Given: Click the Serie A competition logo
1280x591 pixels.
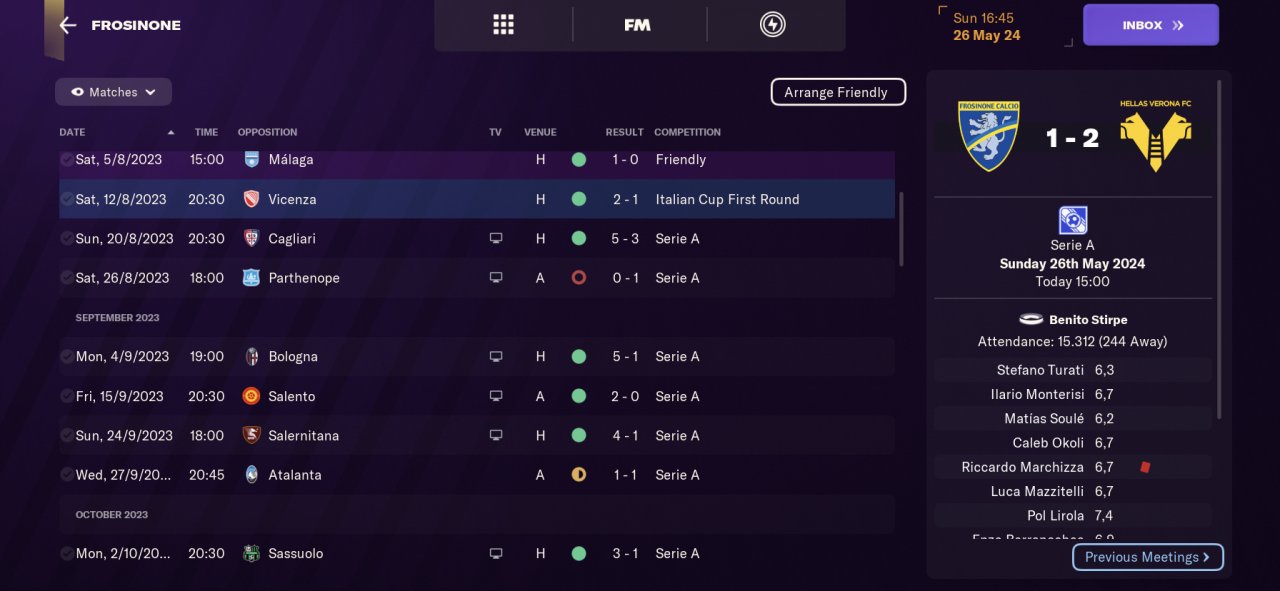Looking at the screenshot, I should point(1072,220).
